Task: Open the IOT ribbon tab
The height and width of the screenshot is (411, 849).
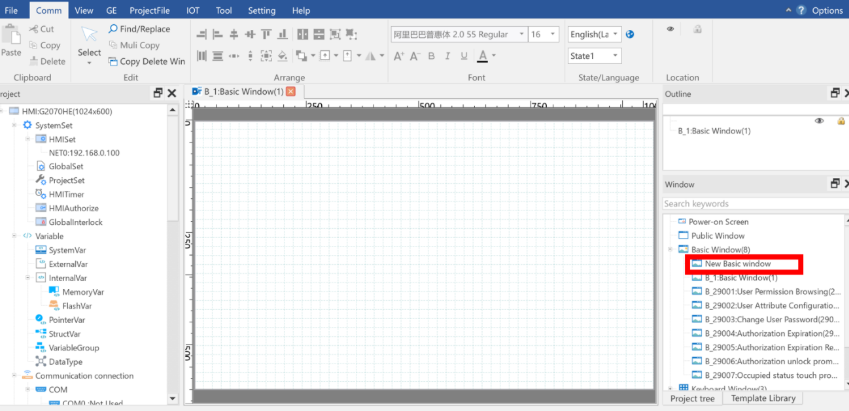Action: [x=193, y=10]
